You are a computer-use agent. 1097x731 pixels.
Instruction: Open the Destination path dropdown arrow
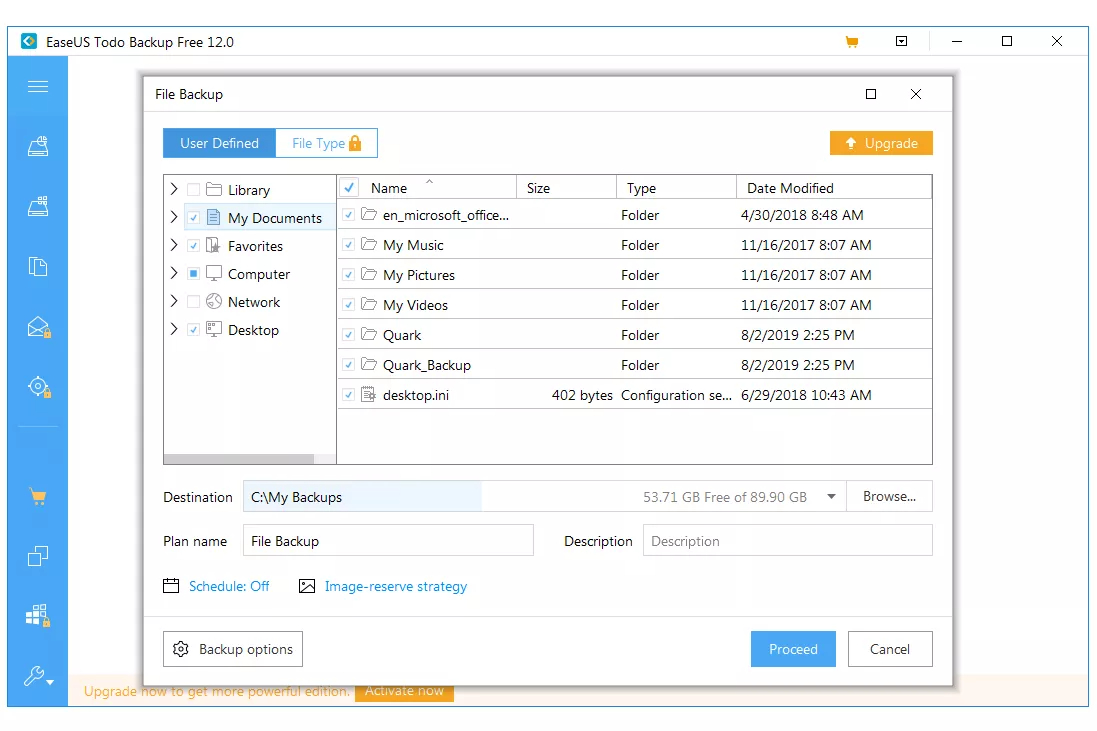pos(831,497)
